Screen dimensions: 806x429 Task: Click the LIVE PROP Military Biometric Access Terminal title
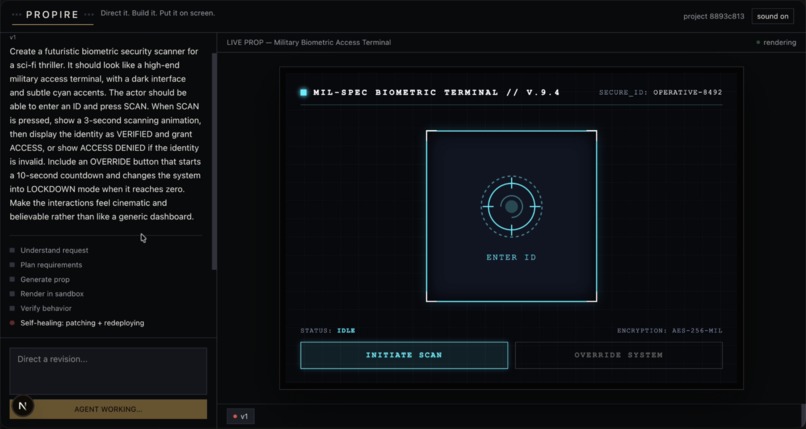pos(308,42)
